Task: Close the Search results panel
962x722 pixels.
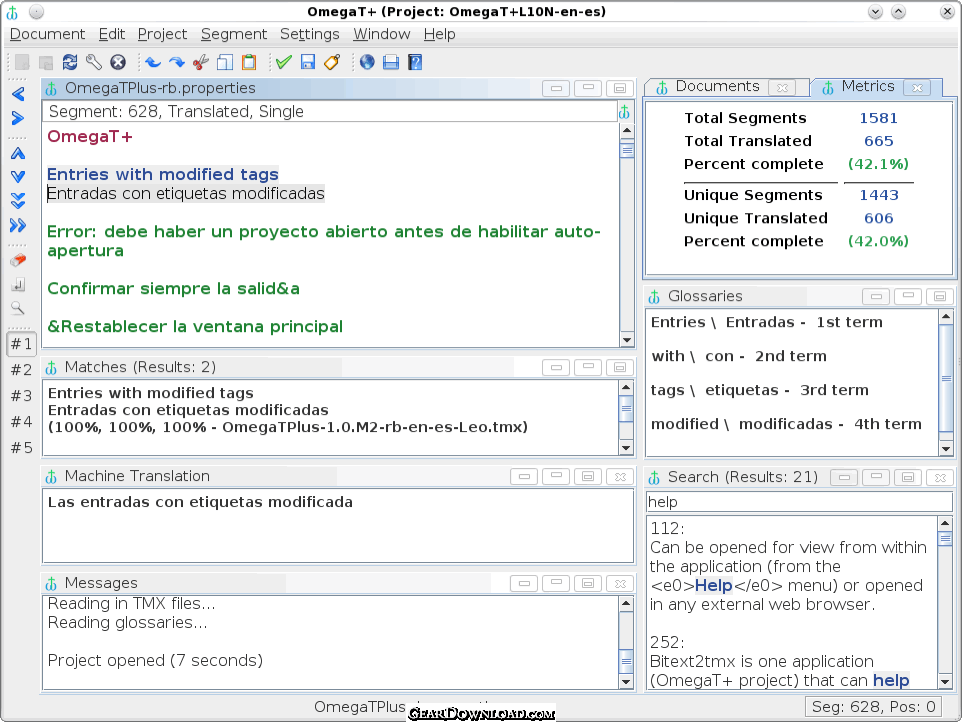Action: (940, 477)
